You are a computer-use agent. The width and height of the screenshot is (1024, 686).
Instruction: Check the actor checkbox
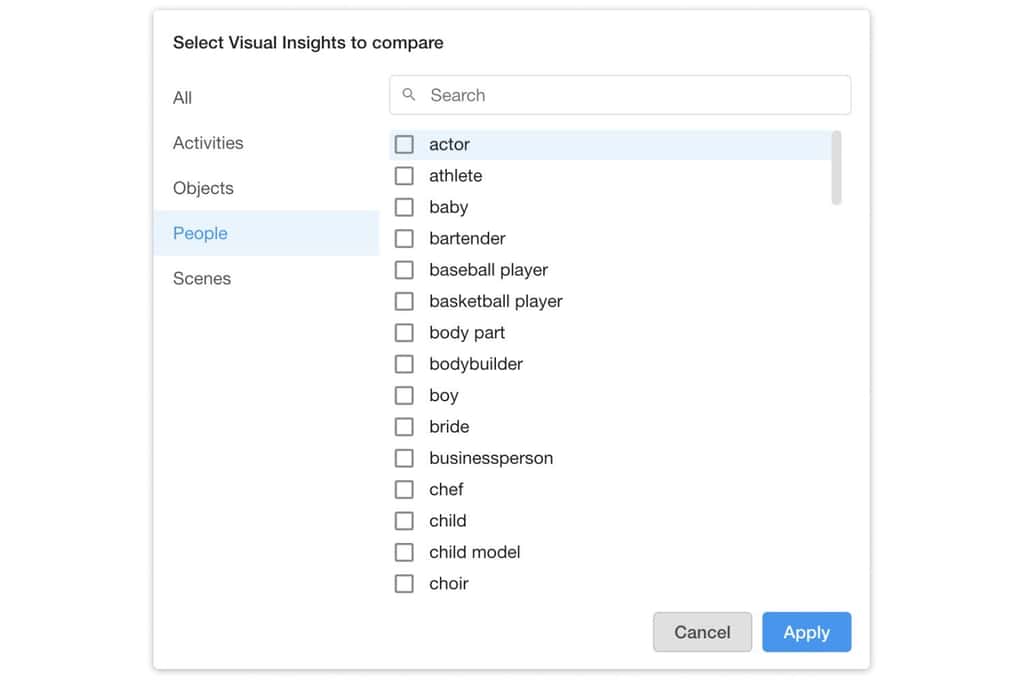[x=404, y=144]
